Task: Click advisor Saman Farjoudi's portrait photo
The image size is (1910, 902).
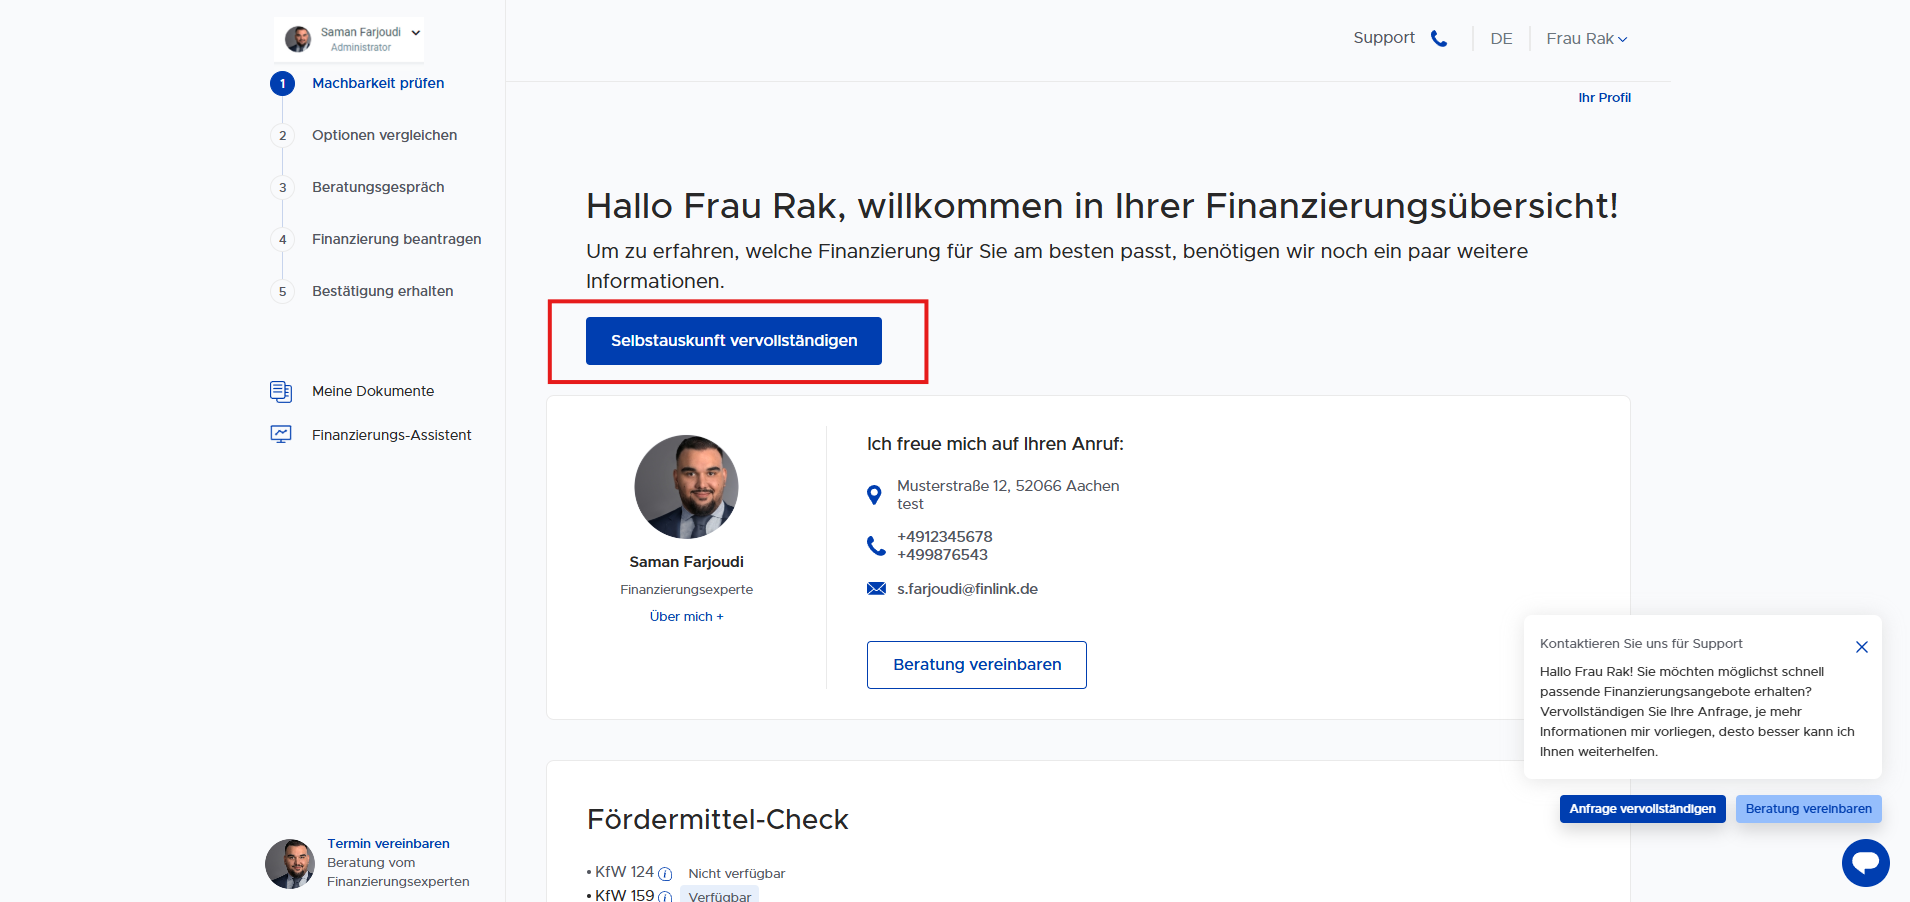Action: coord(686,487)
